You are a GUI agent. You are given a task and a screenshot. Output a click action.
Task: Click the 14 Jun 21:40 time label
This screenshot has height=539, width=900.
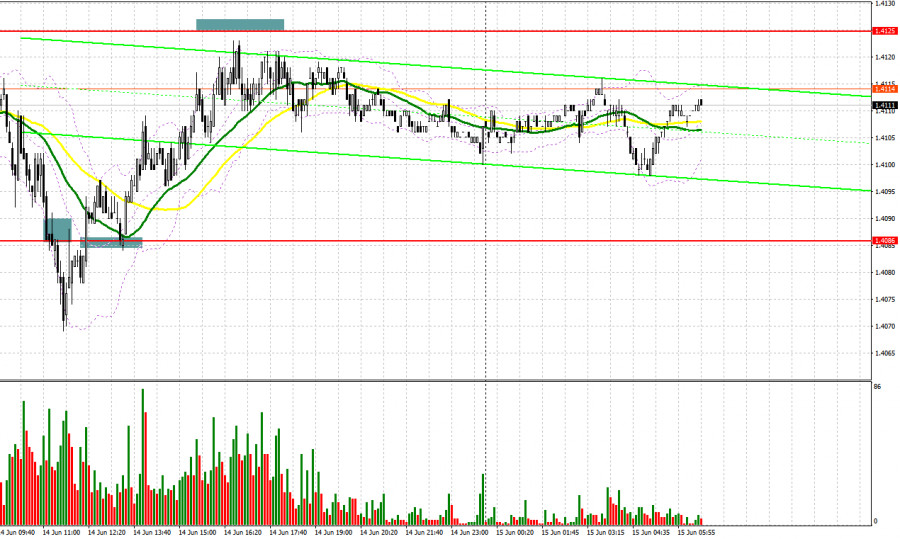click(x=424, y=533)
